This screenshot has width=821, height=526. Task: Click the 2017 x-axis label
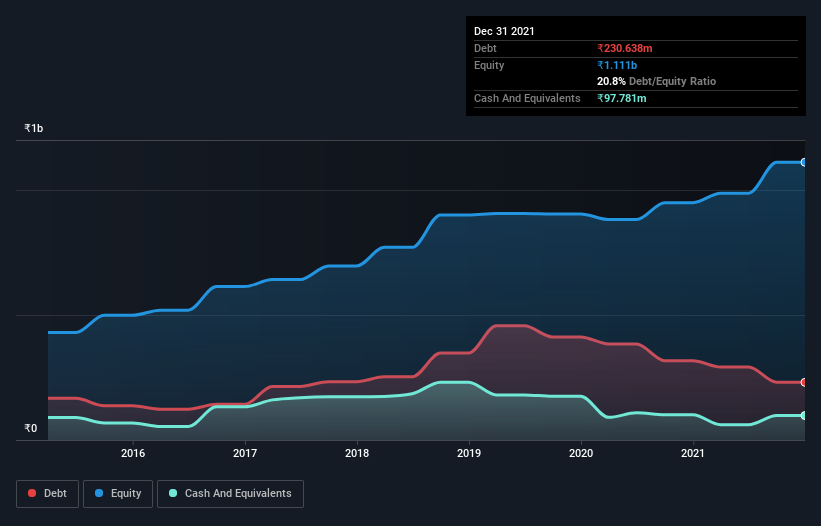(x=245, y=453)
